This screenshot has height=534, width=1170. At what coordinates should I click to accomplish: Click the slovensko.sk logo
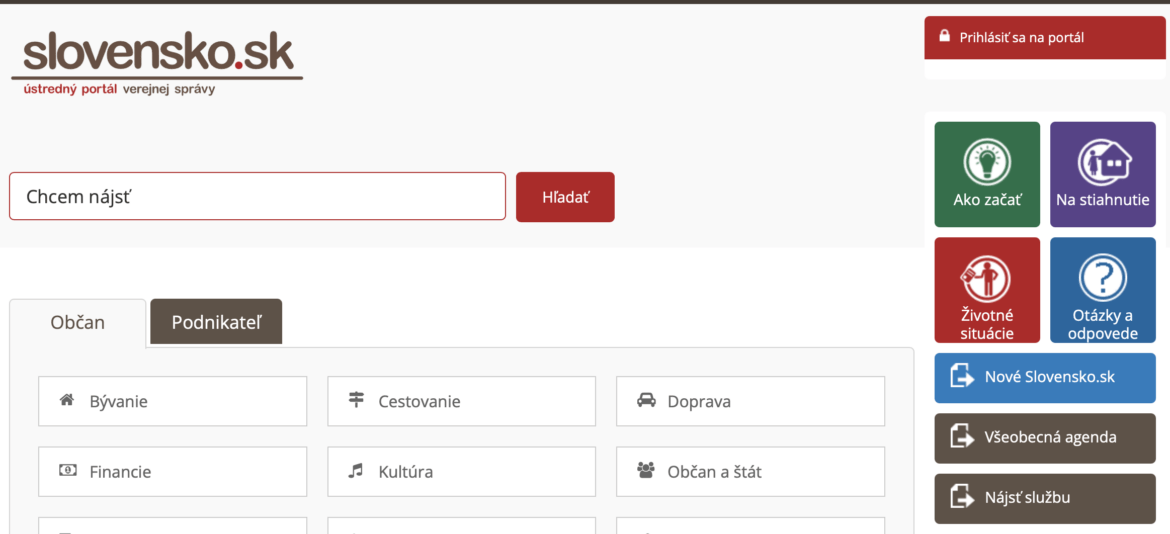coord(157,61)
